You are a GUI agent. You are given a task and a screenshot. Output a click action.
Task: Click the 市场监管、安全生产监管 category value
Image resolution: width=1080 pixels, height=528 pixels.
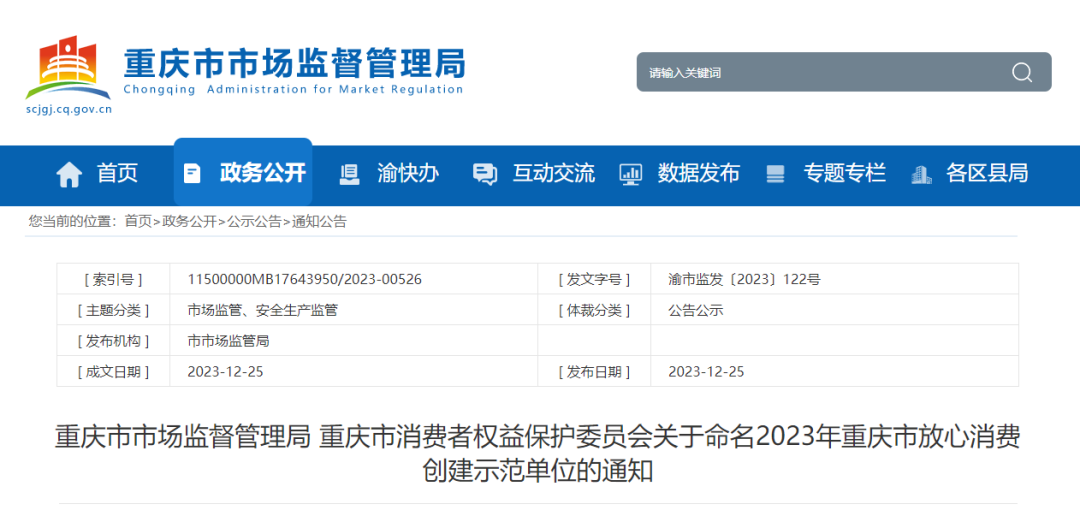(262, 310)
